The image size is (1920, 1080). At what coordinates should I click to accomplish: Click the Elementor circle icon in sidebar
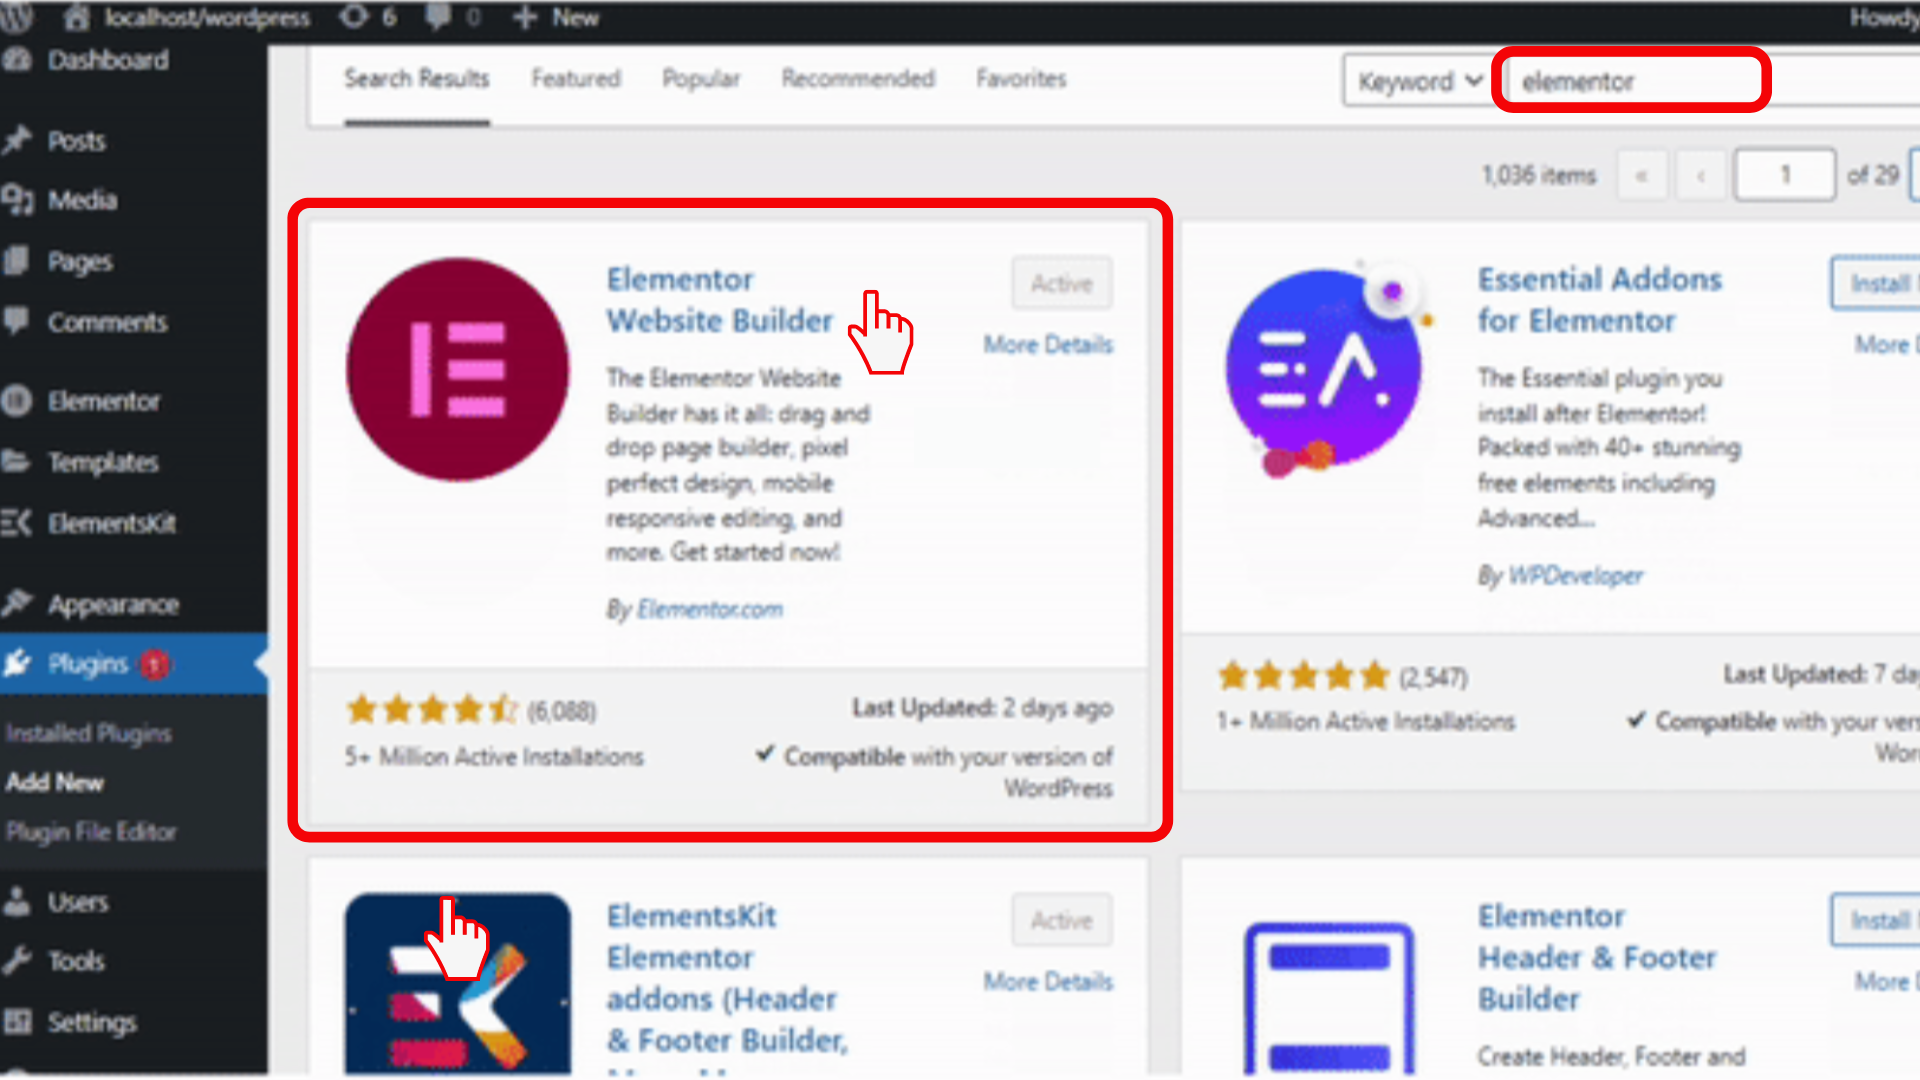17,401
